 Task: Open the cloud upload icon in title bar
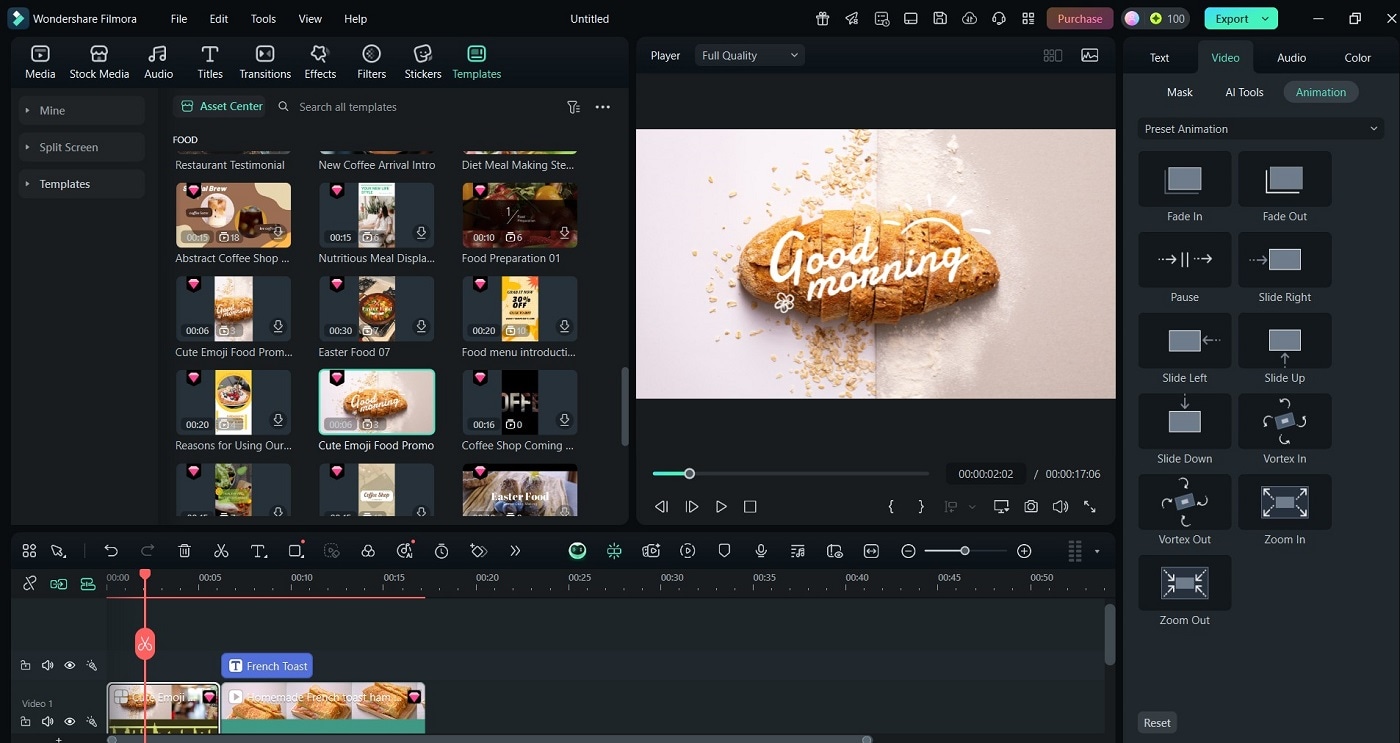pos(969,19)
